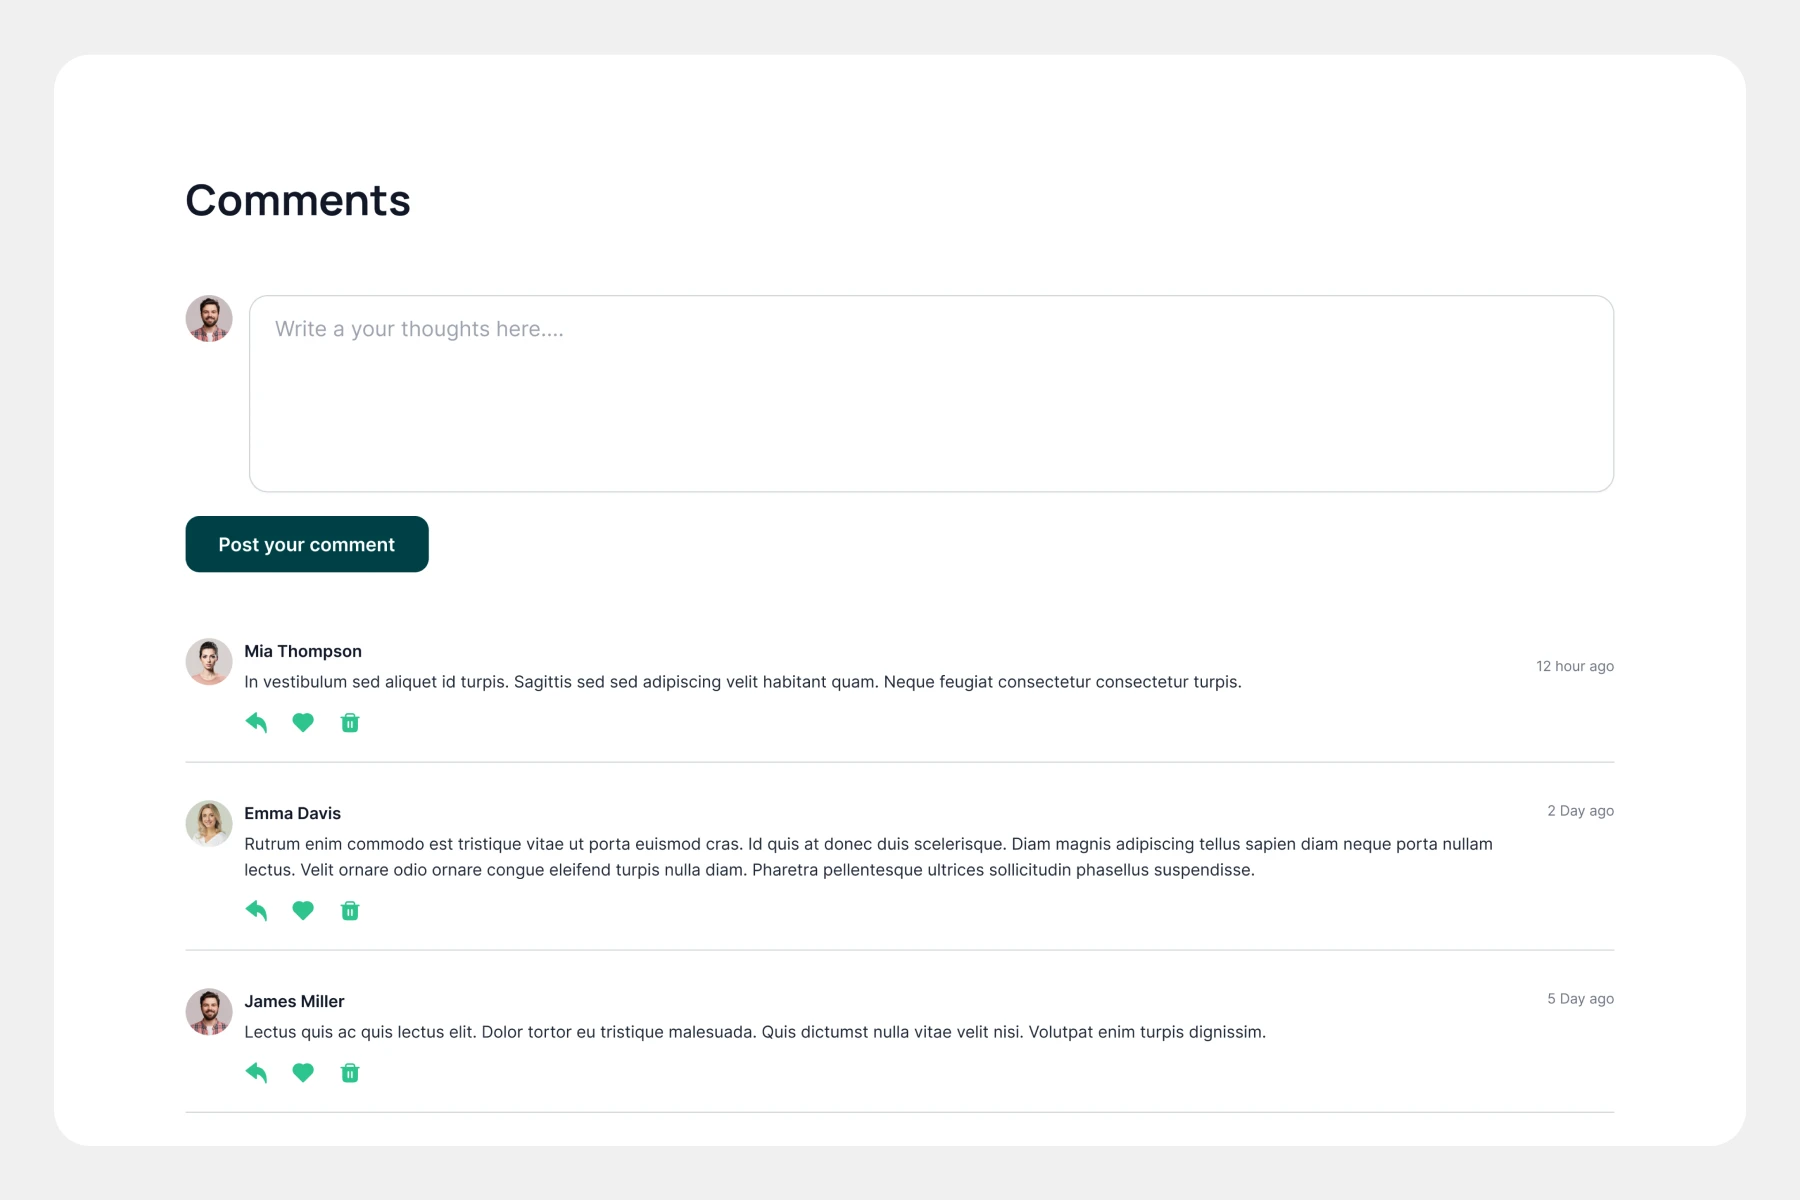This screenshot has height=1200, width=1800.
Task: Delete James Miller's comment
Action: click(350, 1073)
